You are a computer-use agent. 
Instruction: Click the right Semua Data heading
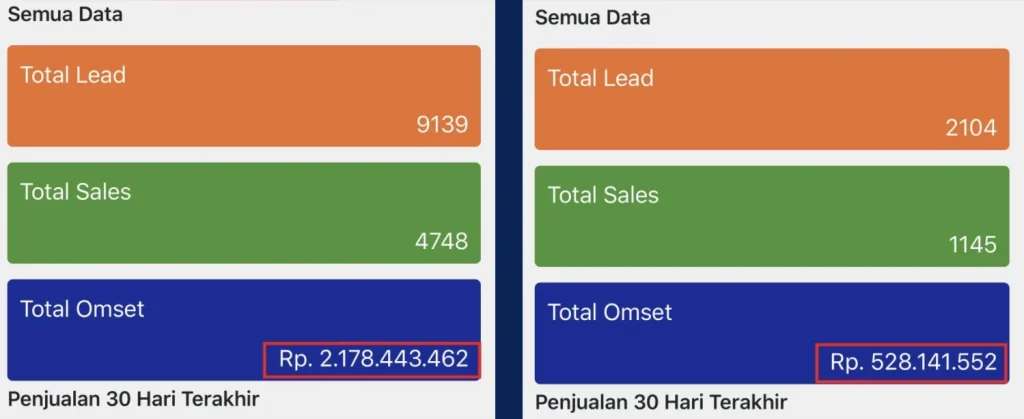click(592, 18)
